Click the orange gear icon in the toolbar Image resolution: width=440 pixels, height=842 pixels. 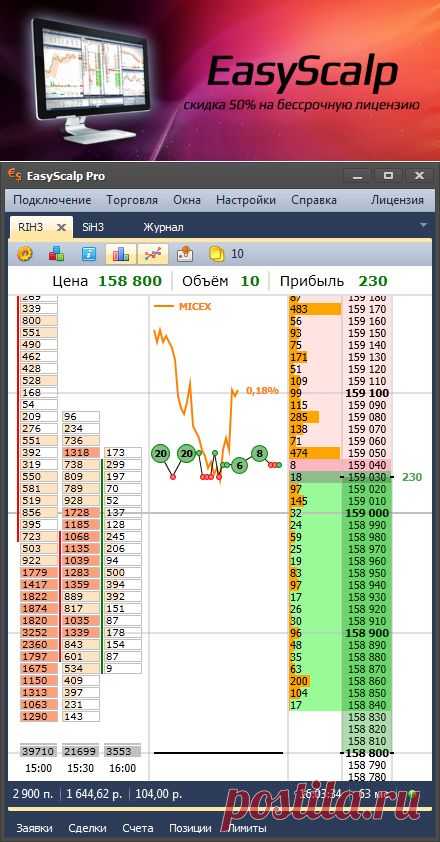click(24, 253)
